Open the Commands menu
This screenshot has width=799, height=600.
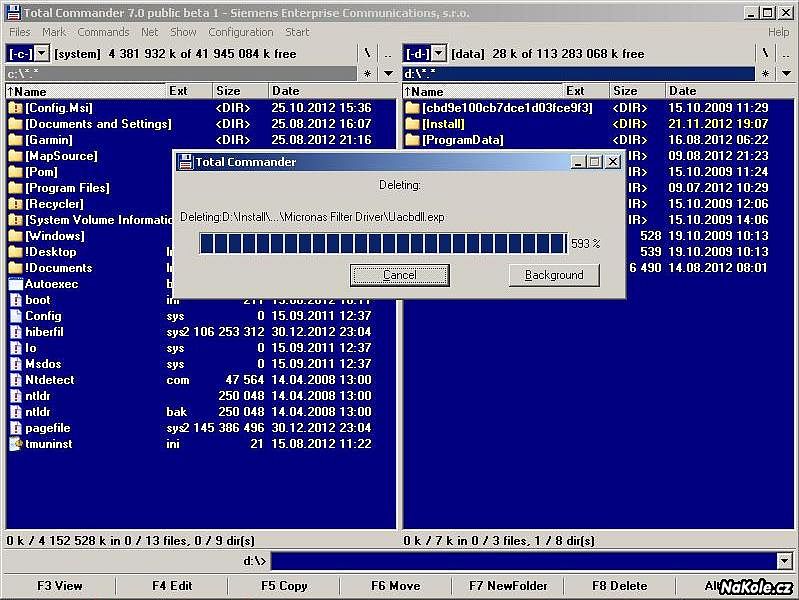coord(103,32)
